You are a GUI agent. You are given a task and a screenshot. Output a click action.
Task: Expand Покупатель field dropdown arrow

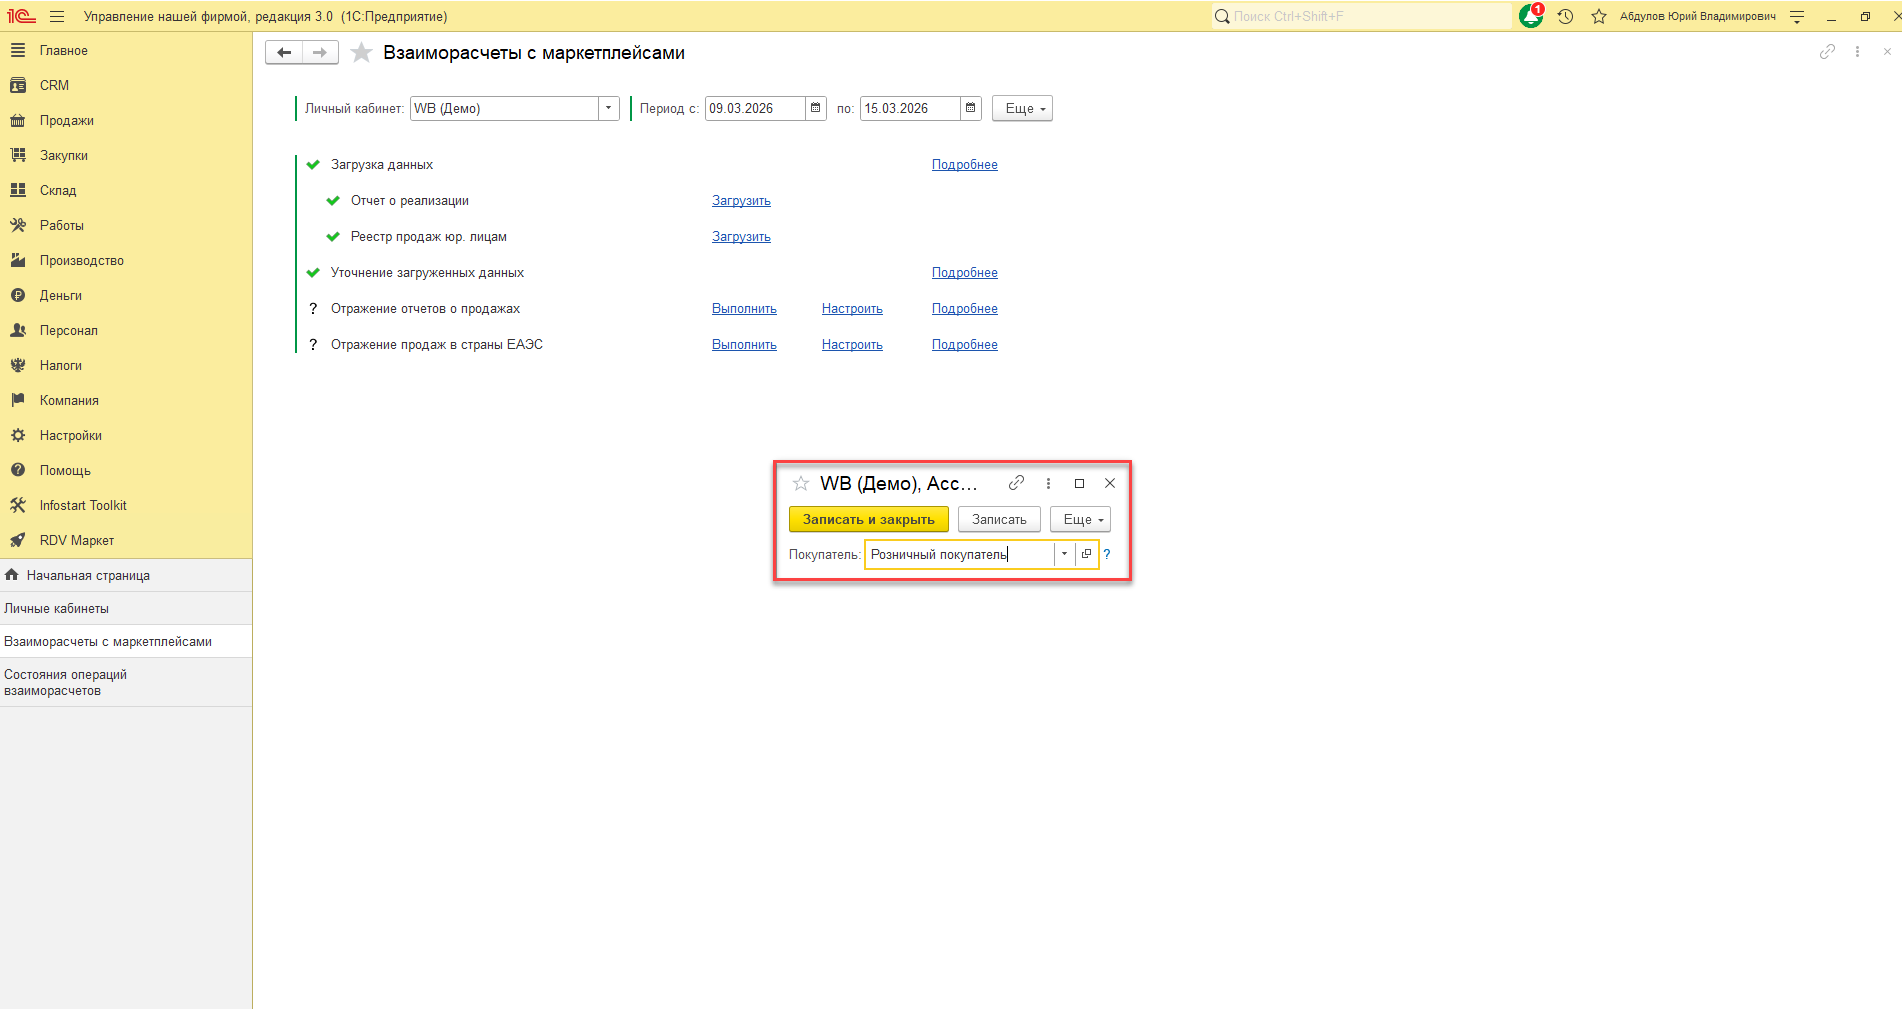pos(1065,554)
